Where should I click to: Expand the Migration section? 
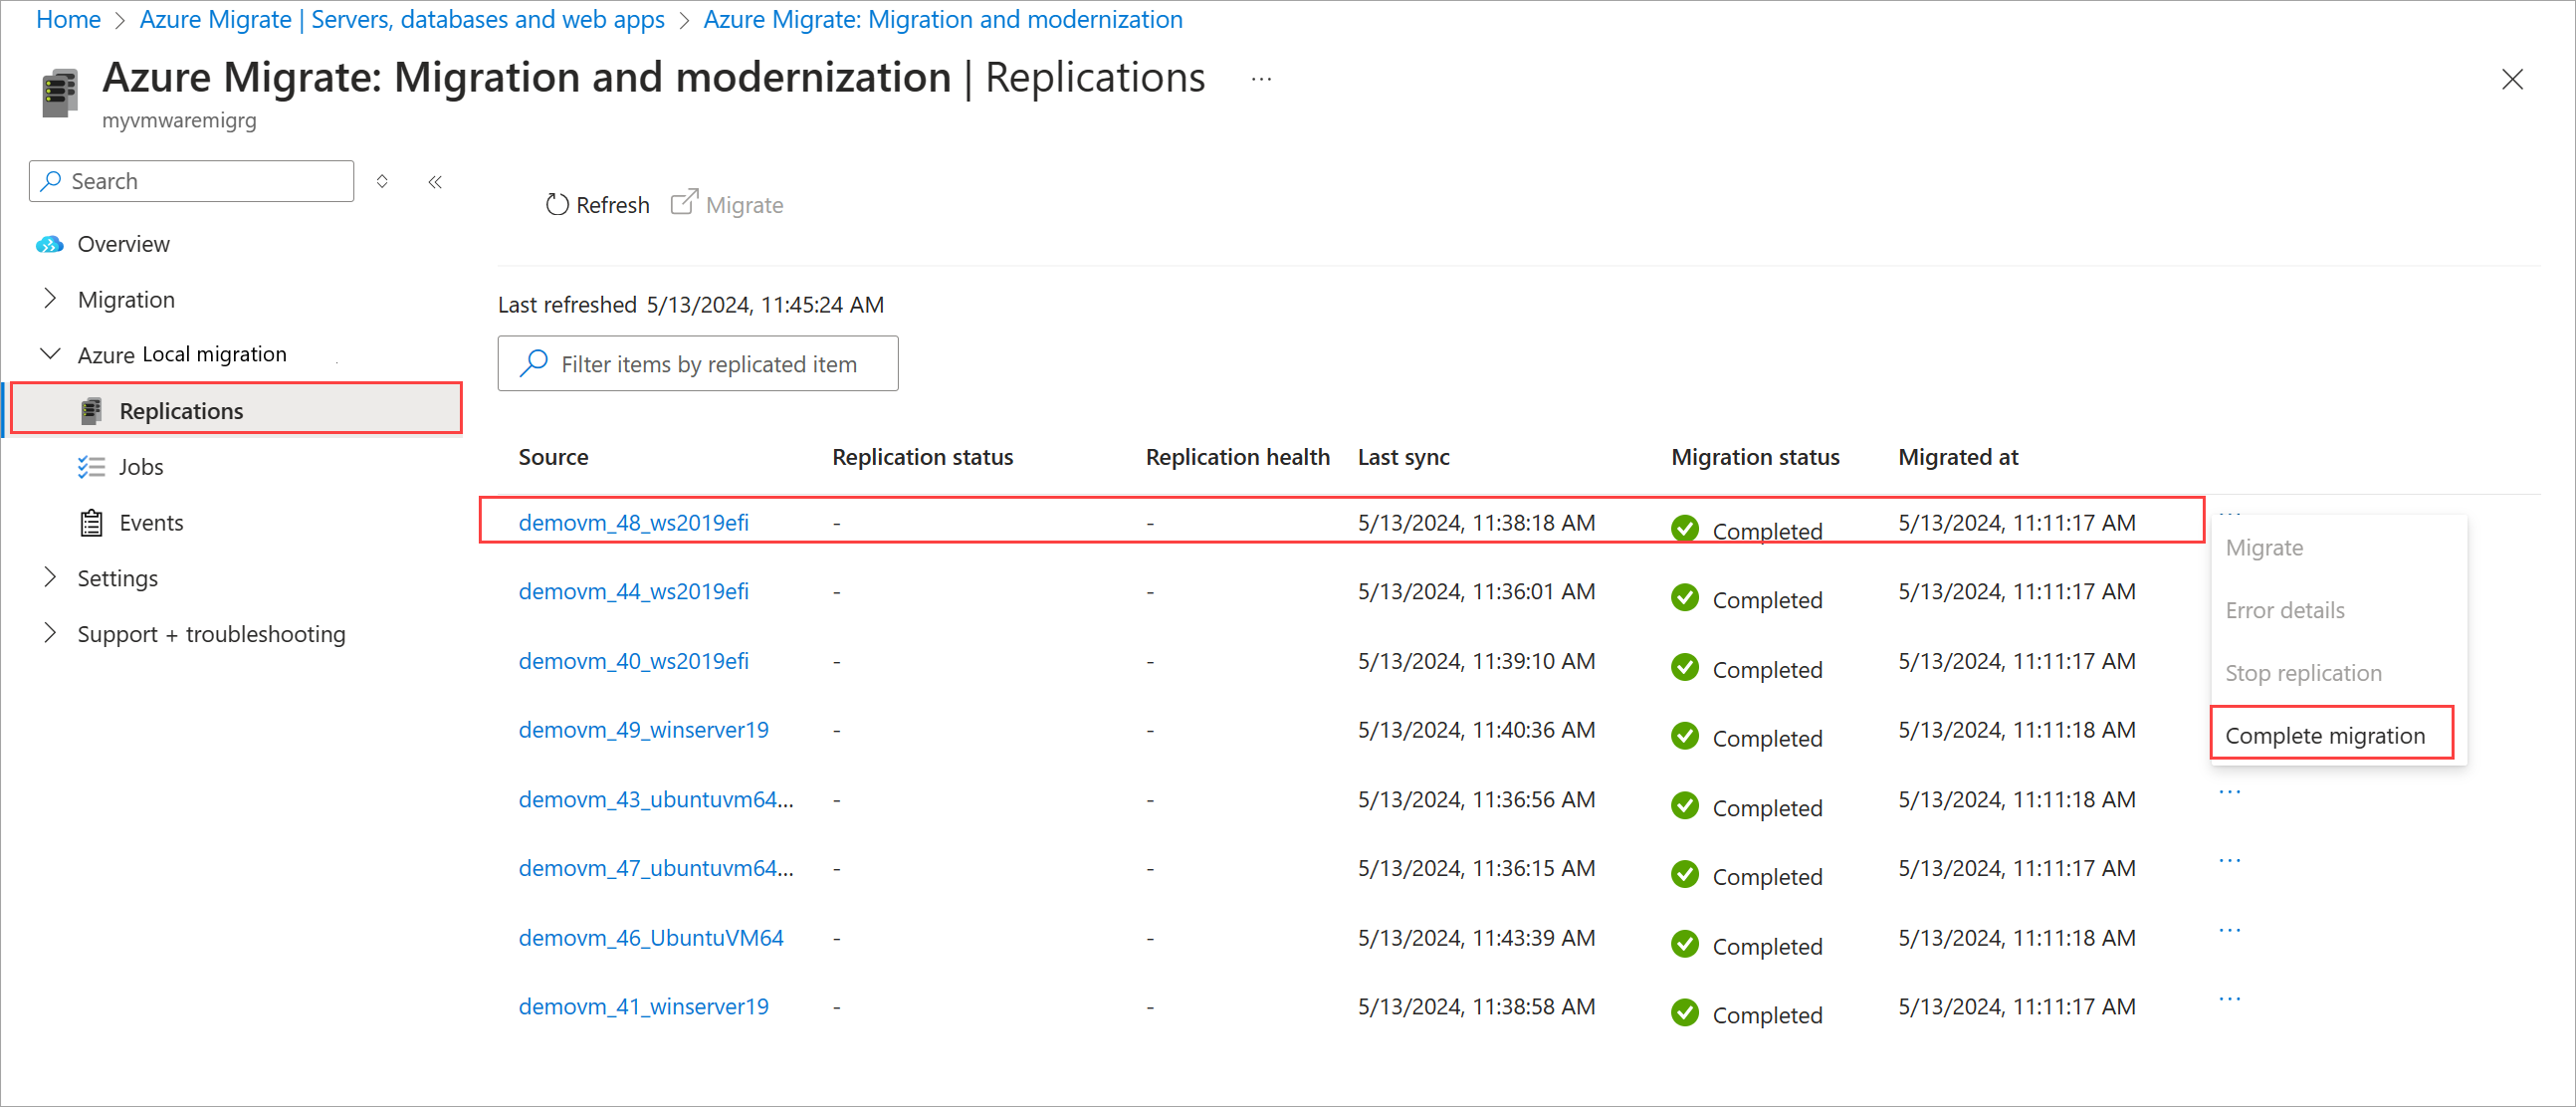click(50, 299)
